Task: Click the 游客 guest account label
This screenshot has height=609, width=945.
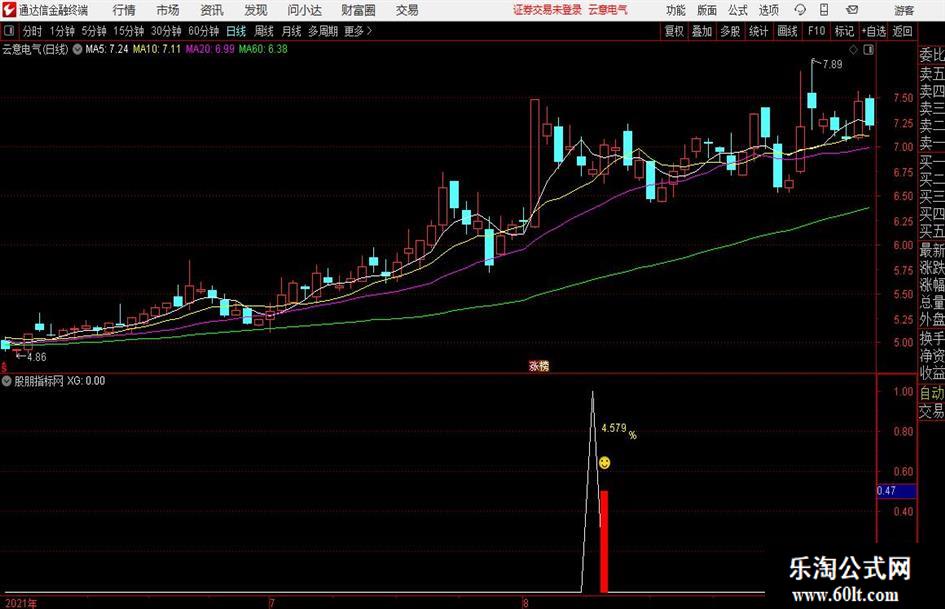Action: click(904, 10)
